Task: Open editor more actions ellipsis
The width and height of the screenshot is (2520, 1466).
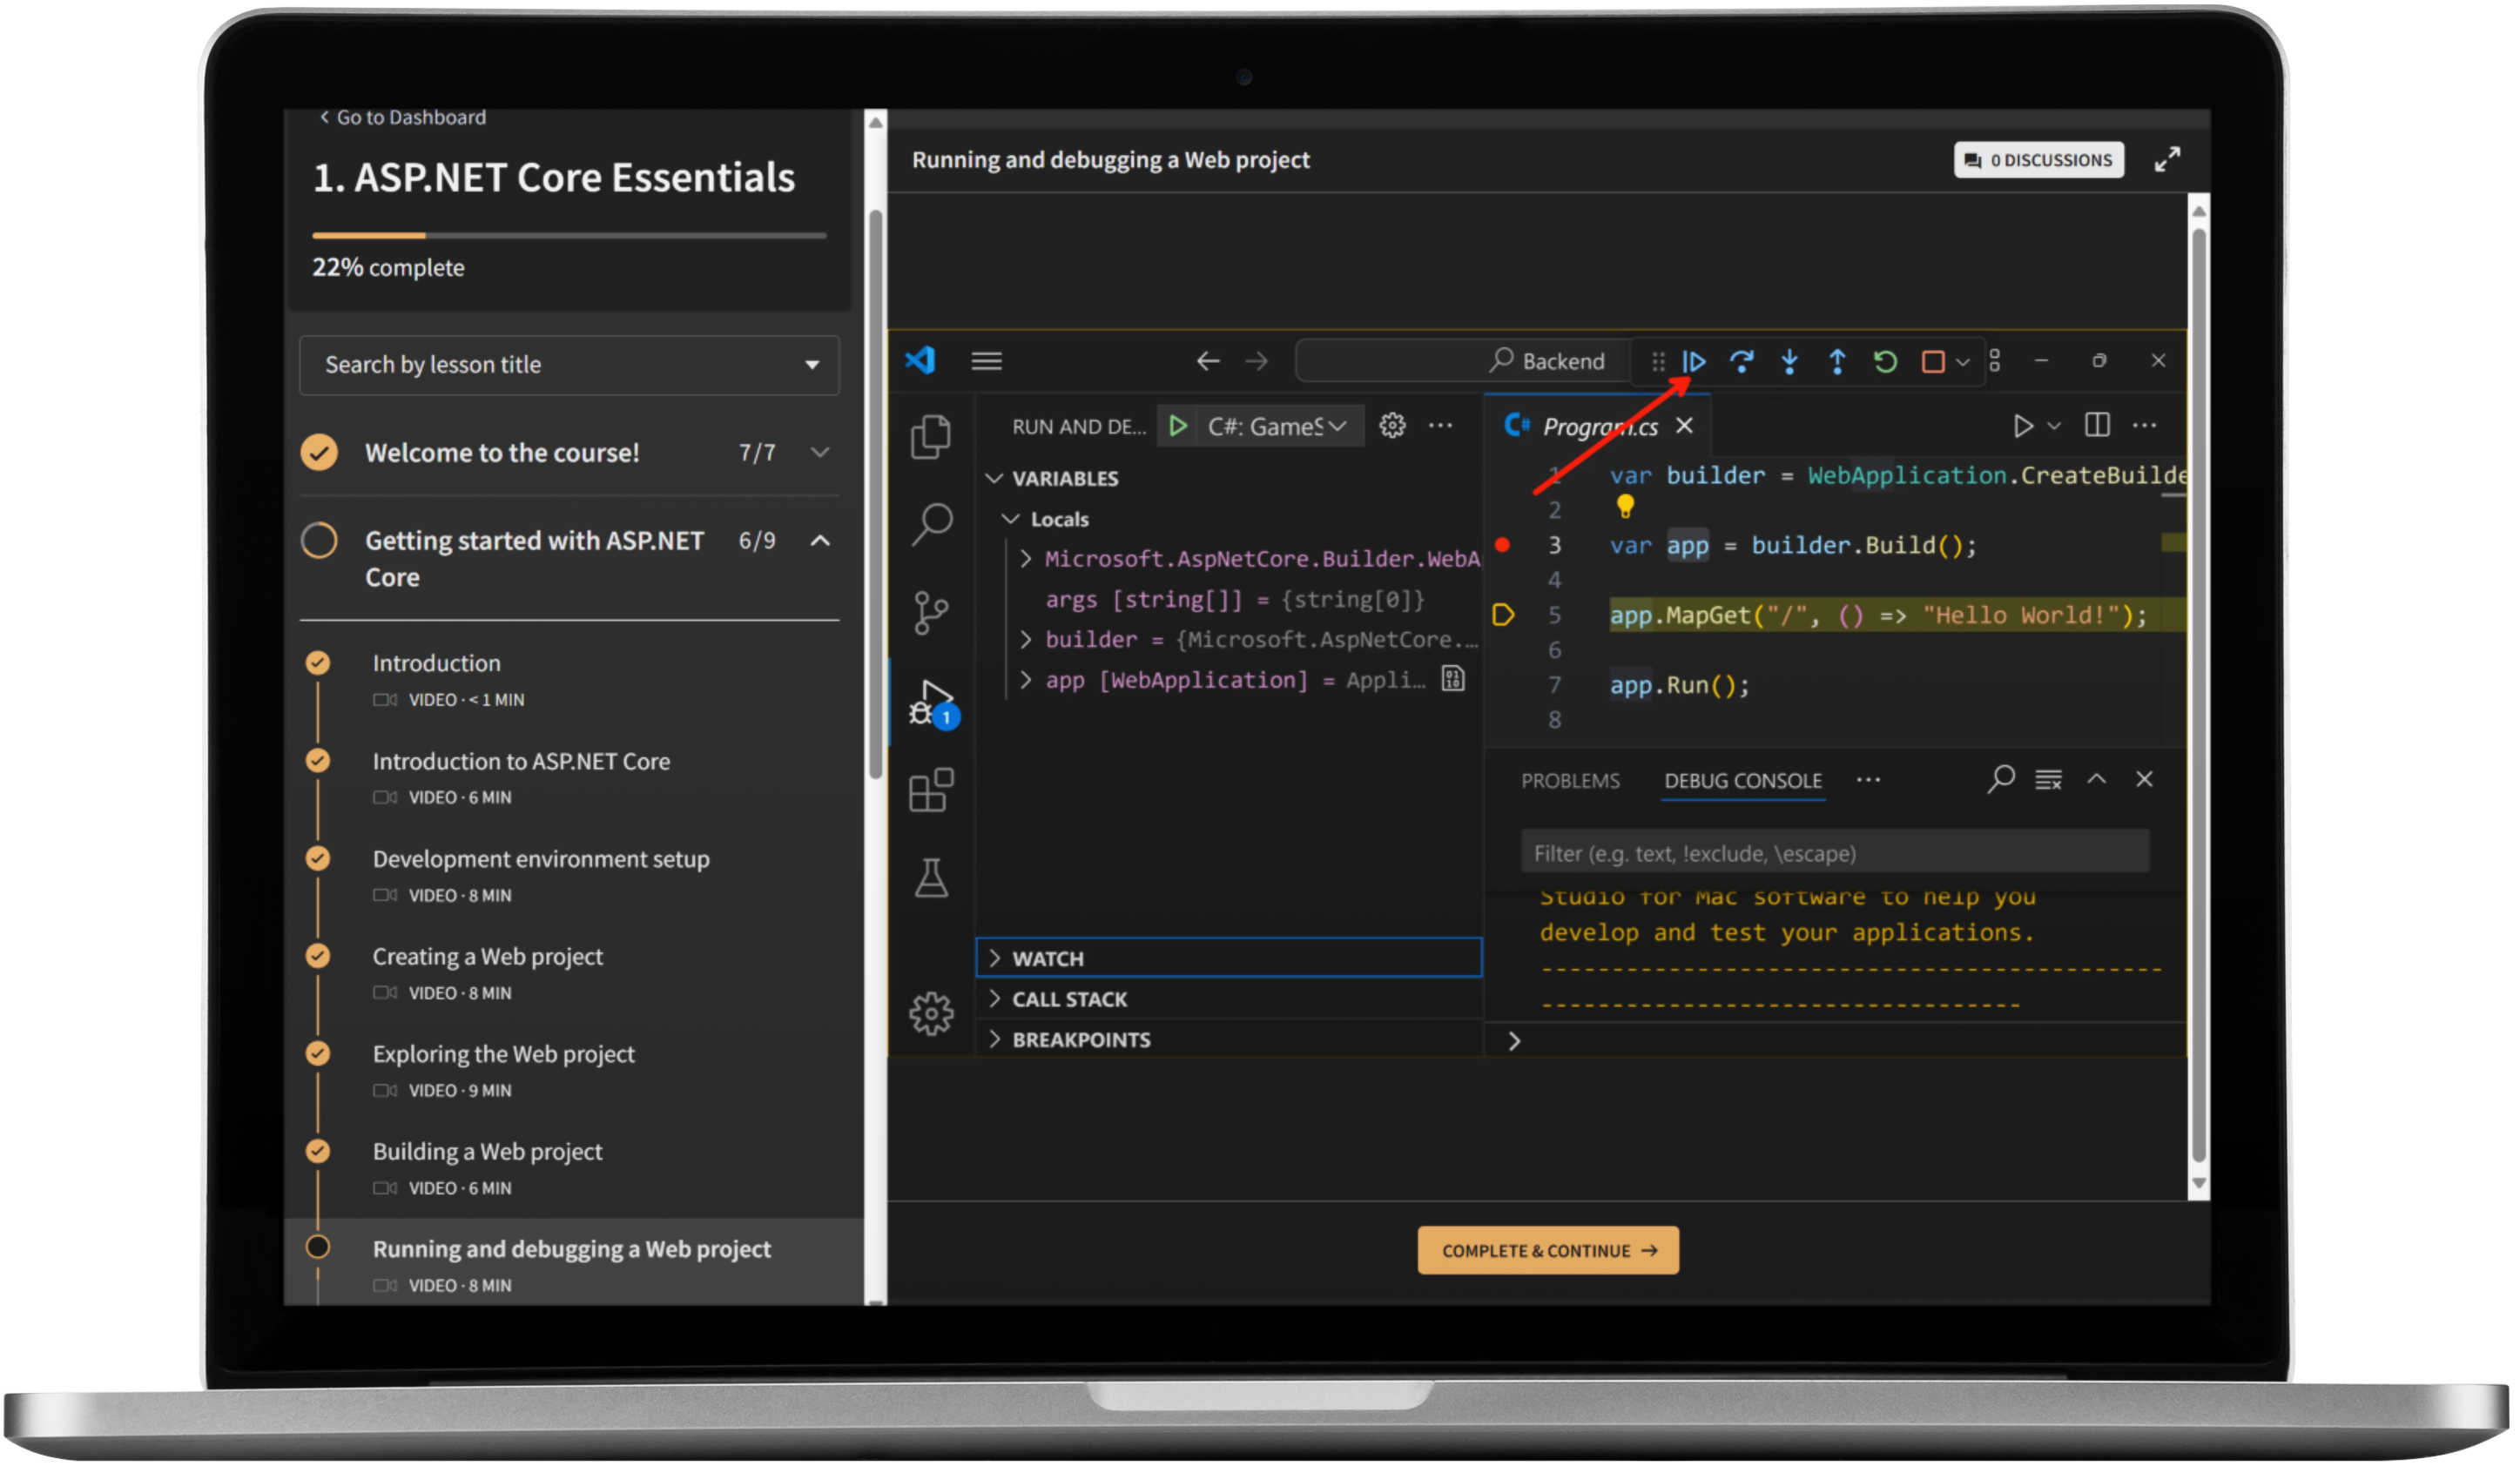Action: tap(2144, 426)
